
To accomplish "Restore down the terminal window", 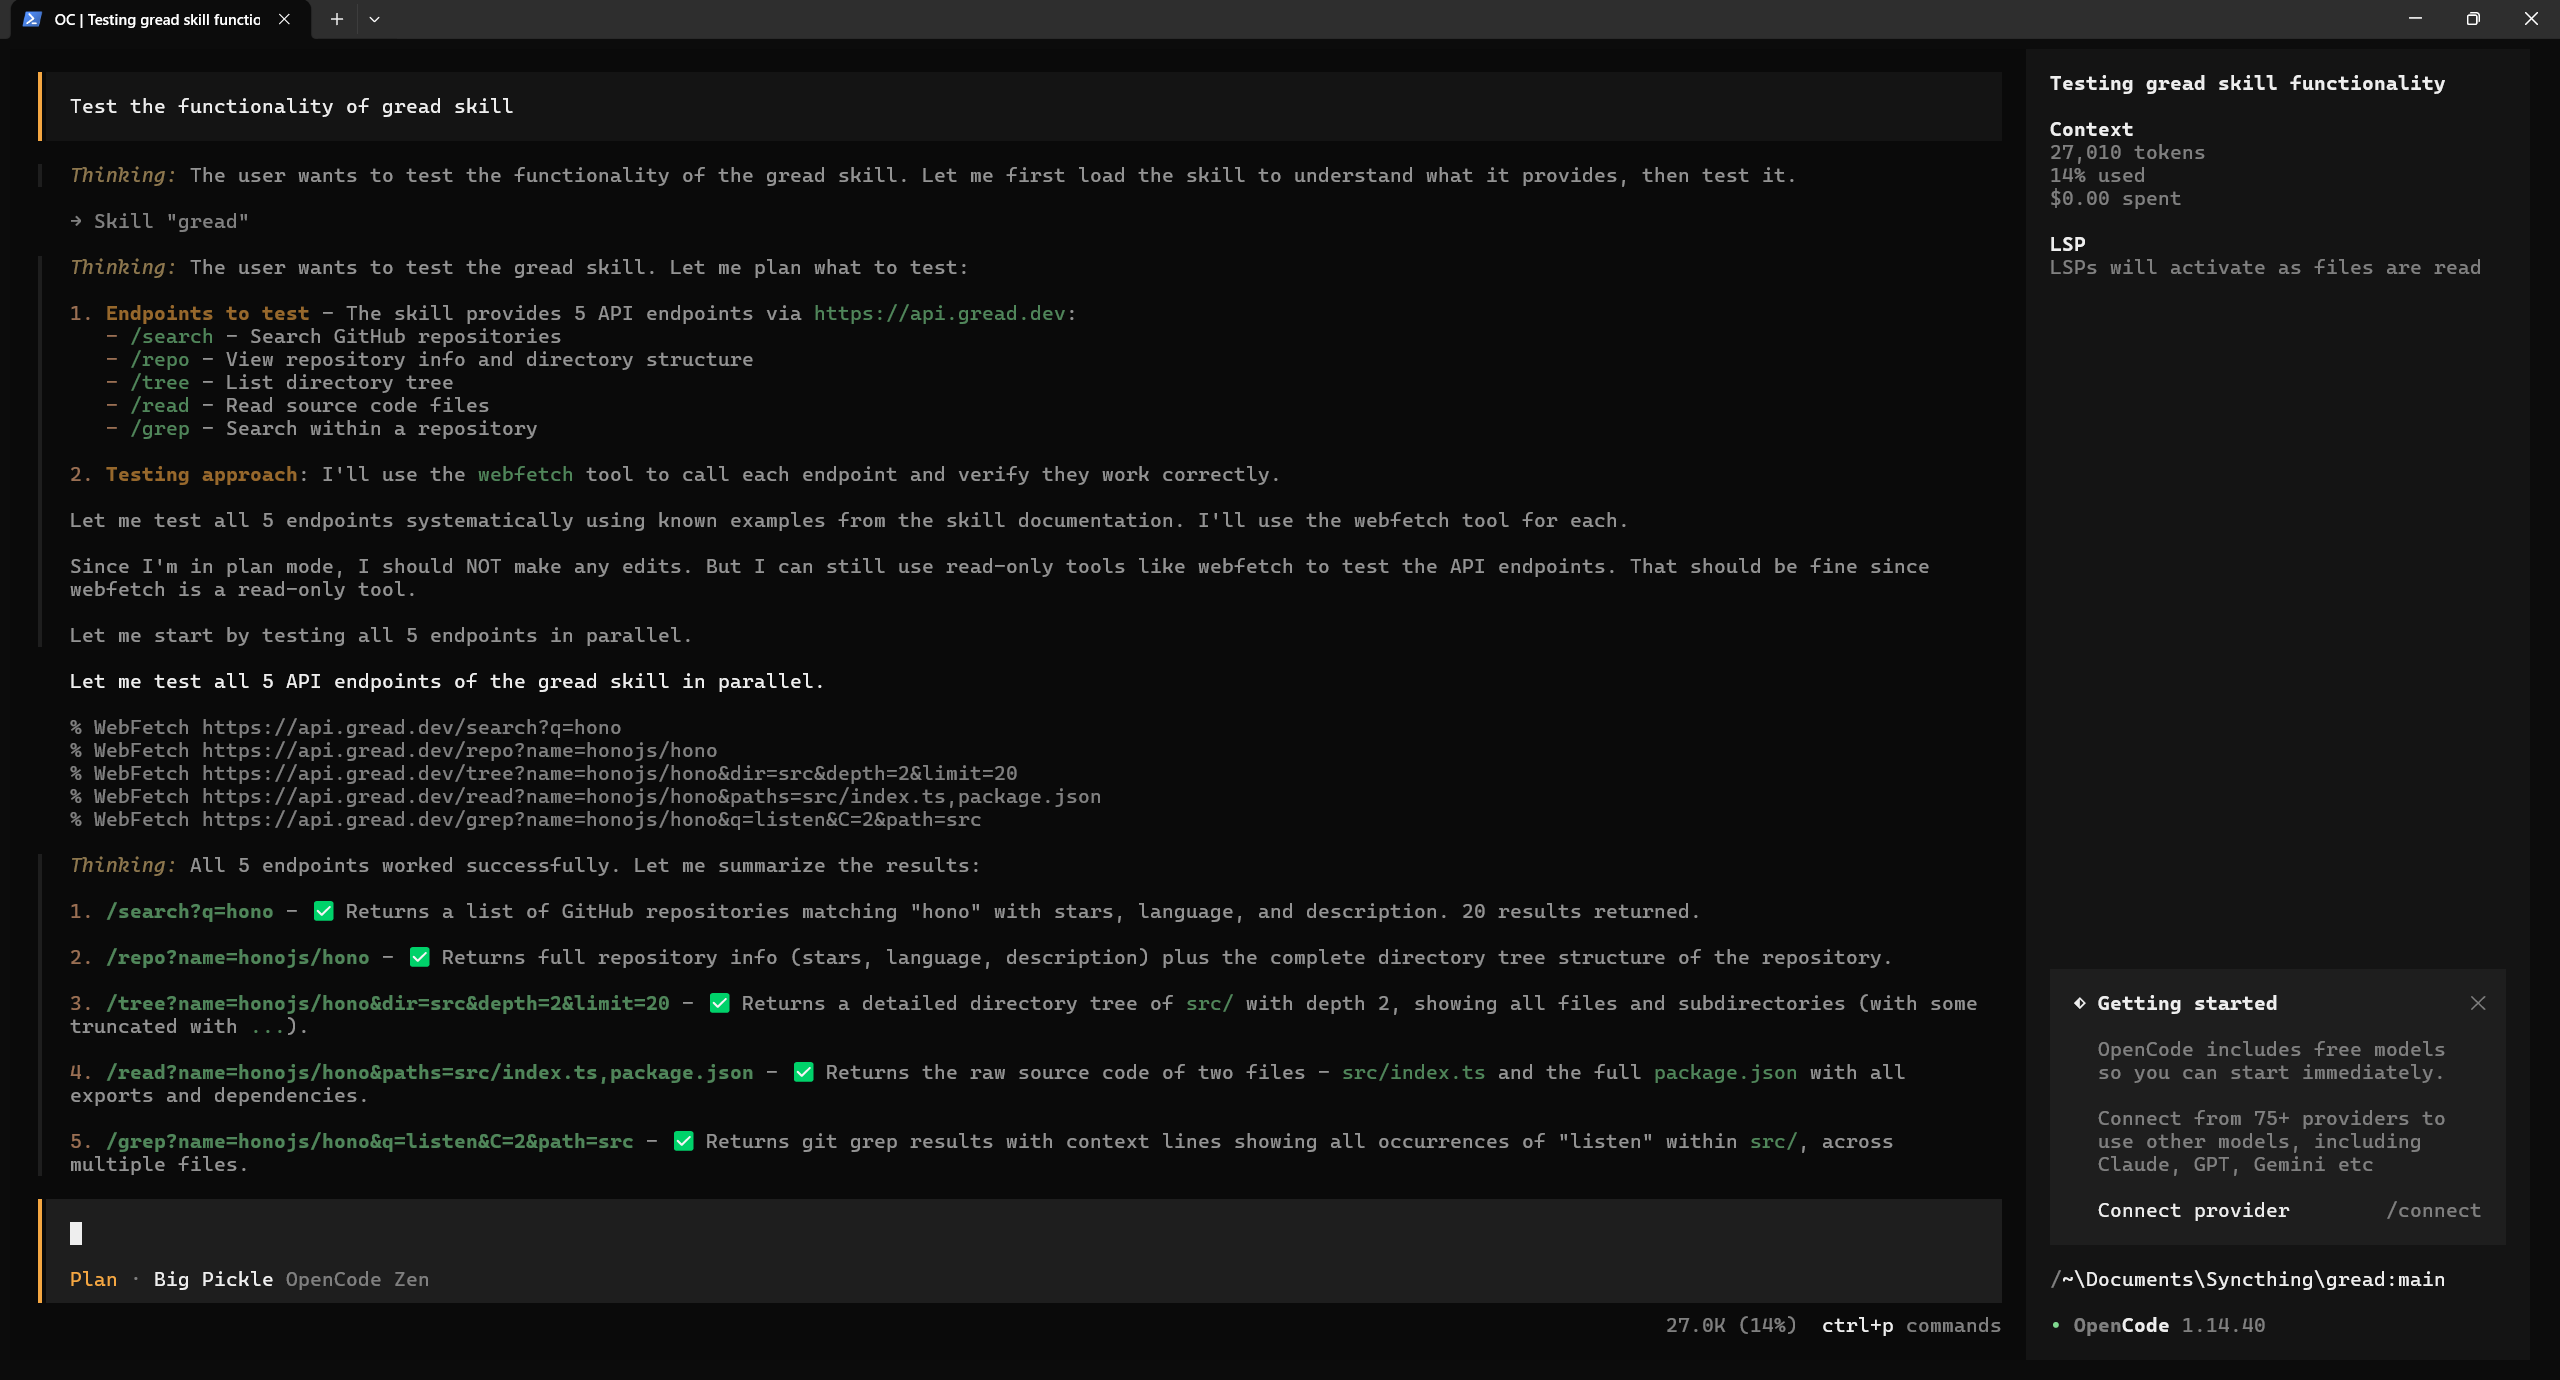I will [x=2473, y=19].
